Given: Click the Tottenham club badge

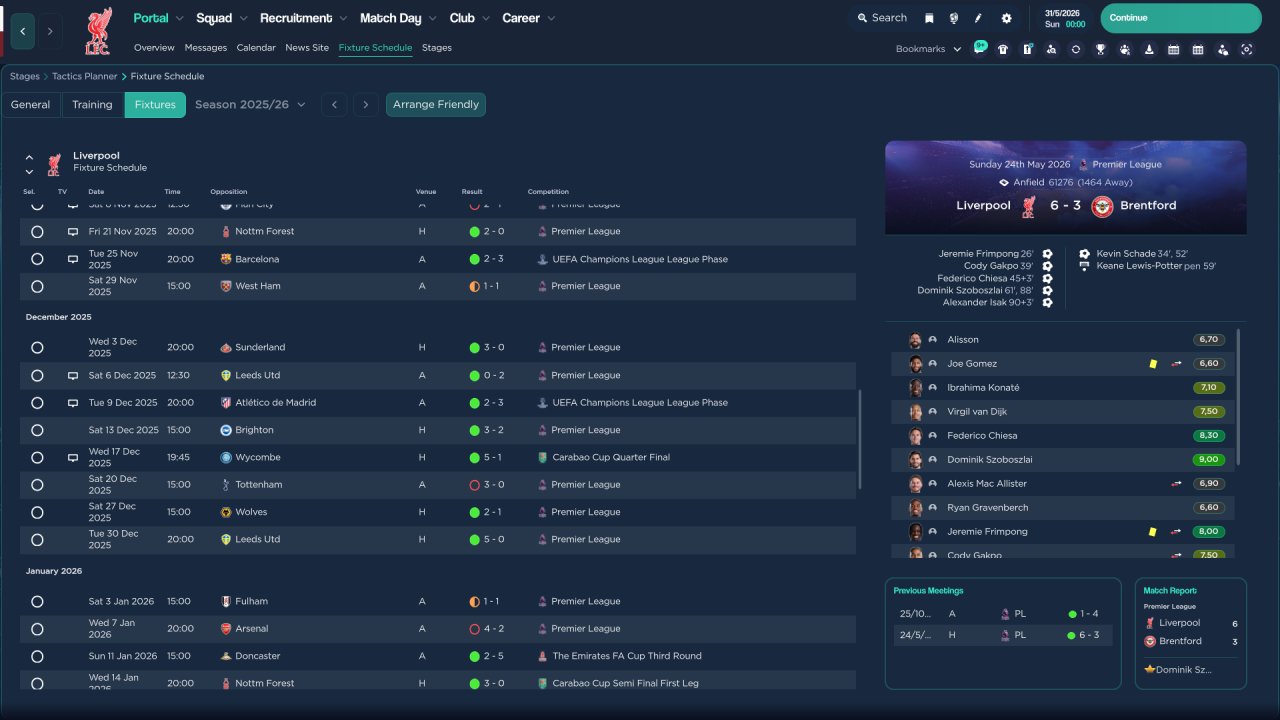Looking at the screenshot, I should pos(226,485).
